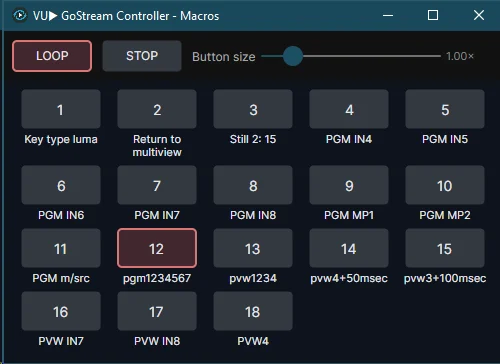
Task: Click the pgm1234567 label
Action: pos(157,278)
